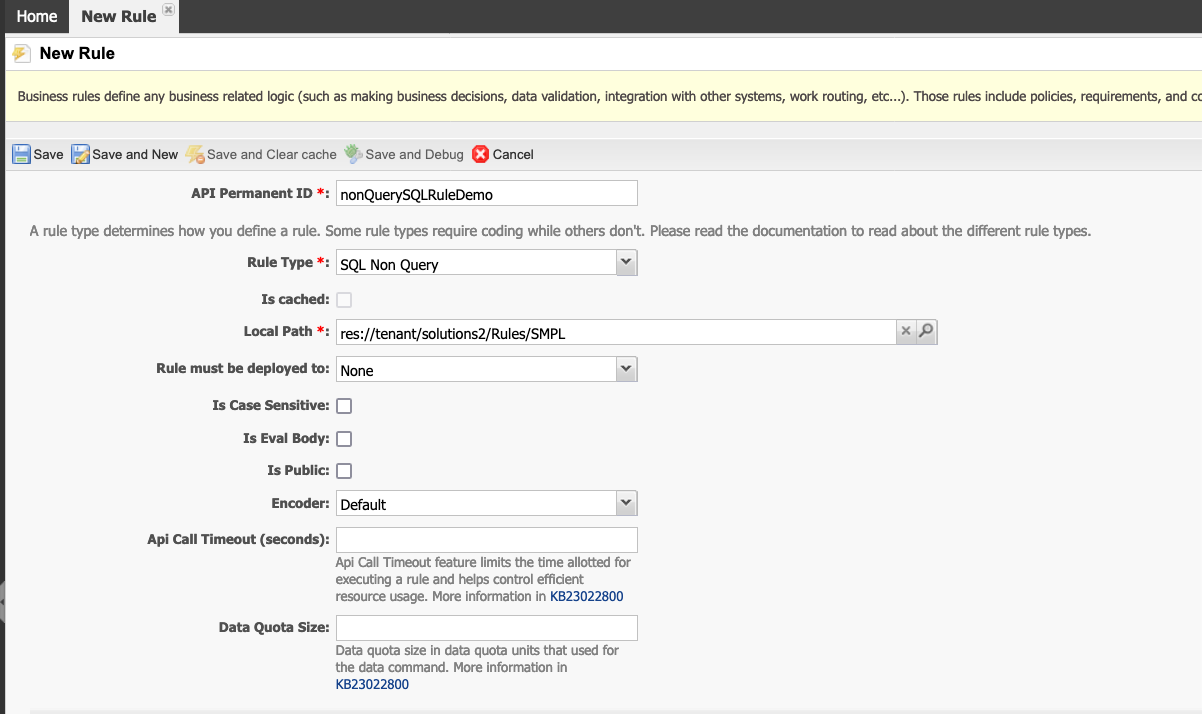Open KB23022800 link under Data Quota Size

372,684
